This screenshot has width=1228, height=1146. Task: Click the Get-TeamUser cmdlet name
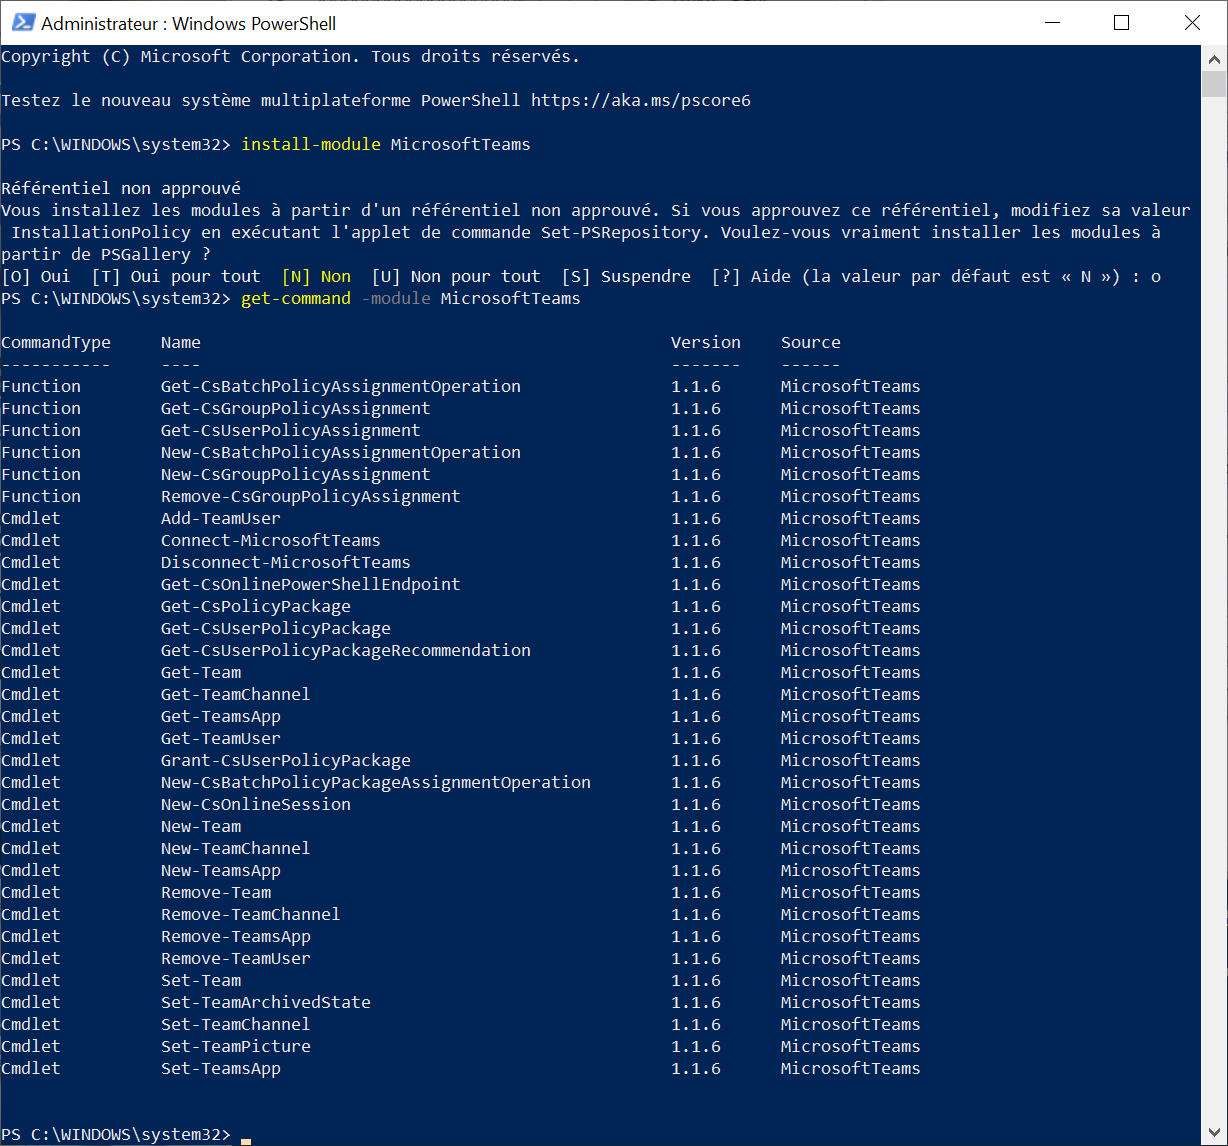point(221,738)
